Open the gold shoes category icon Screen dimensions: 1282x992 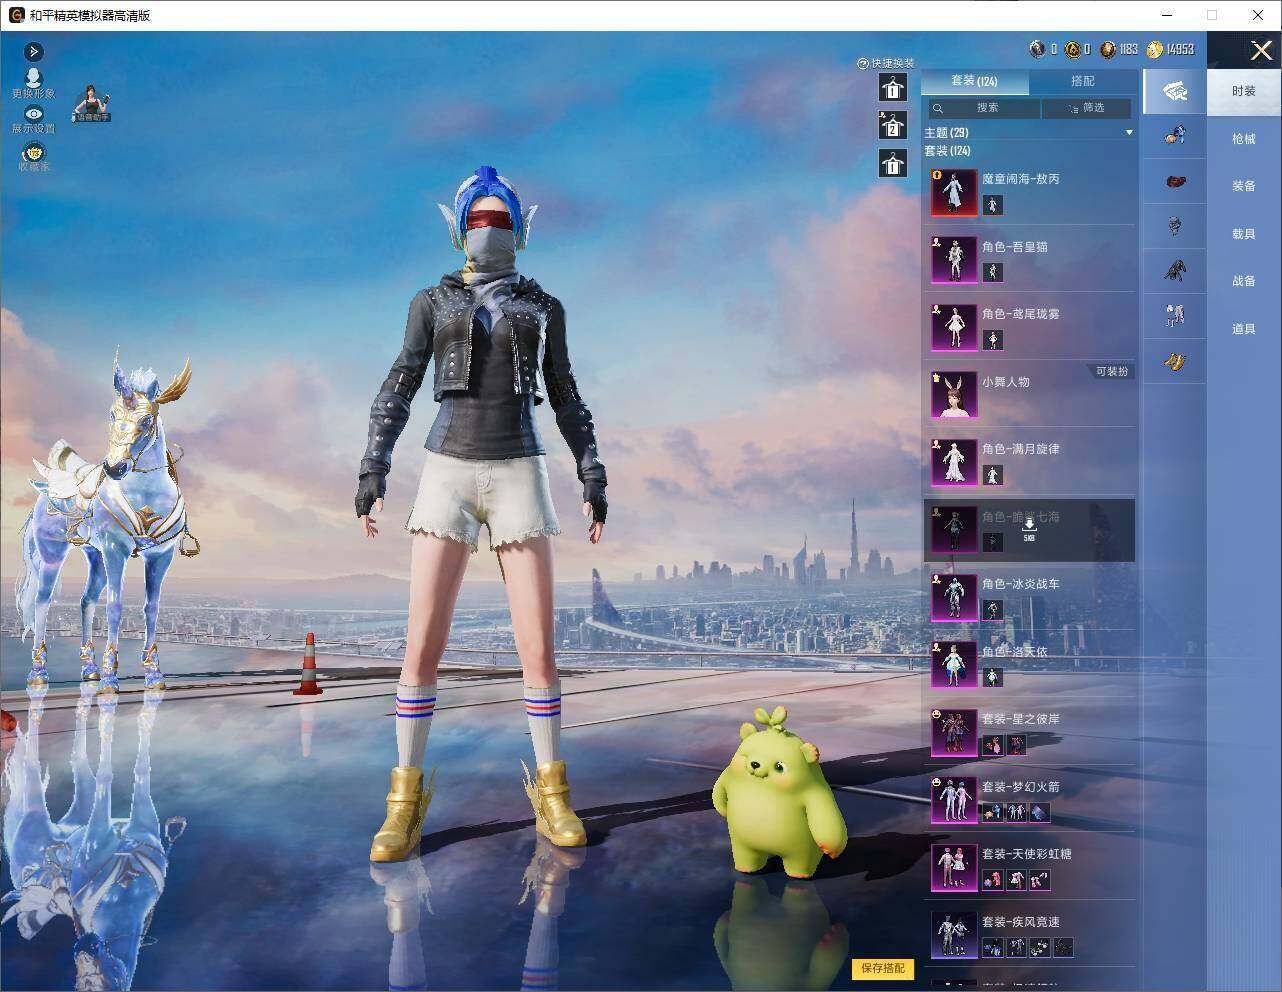pyautogui.click(x=1175, y=361)
